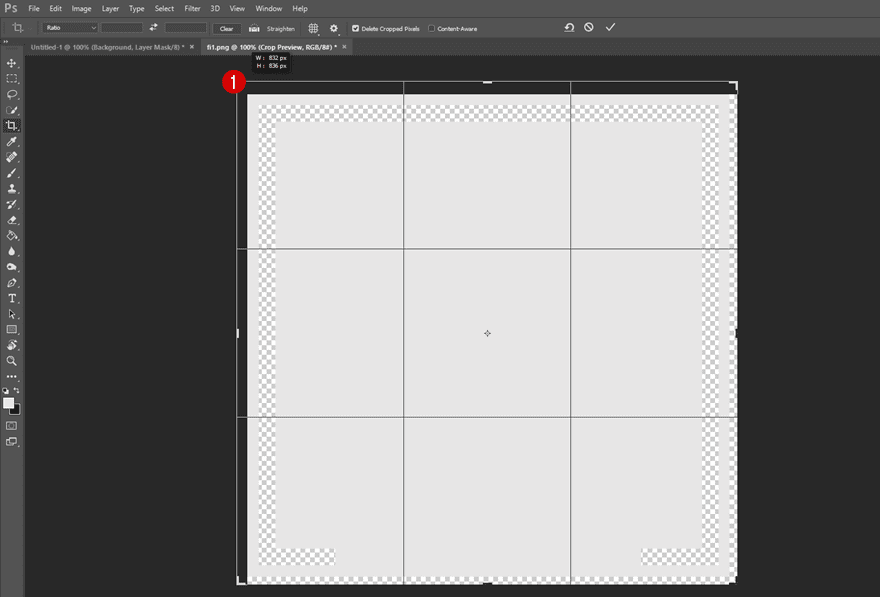Enable Content-Aware checkbox
This screenshot has width=880, height=597.
(432, 29)
